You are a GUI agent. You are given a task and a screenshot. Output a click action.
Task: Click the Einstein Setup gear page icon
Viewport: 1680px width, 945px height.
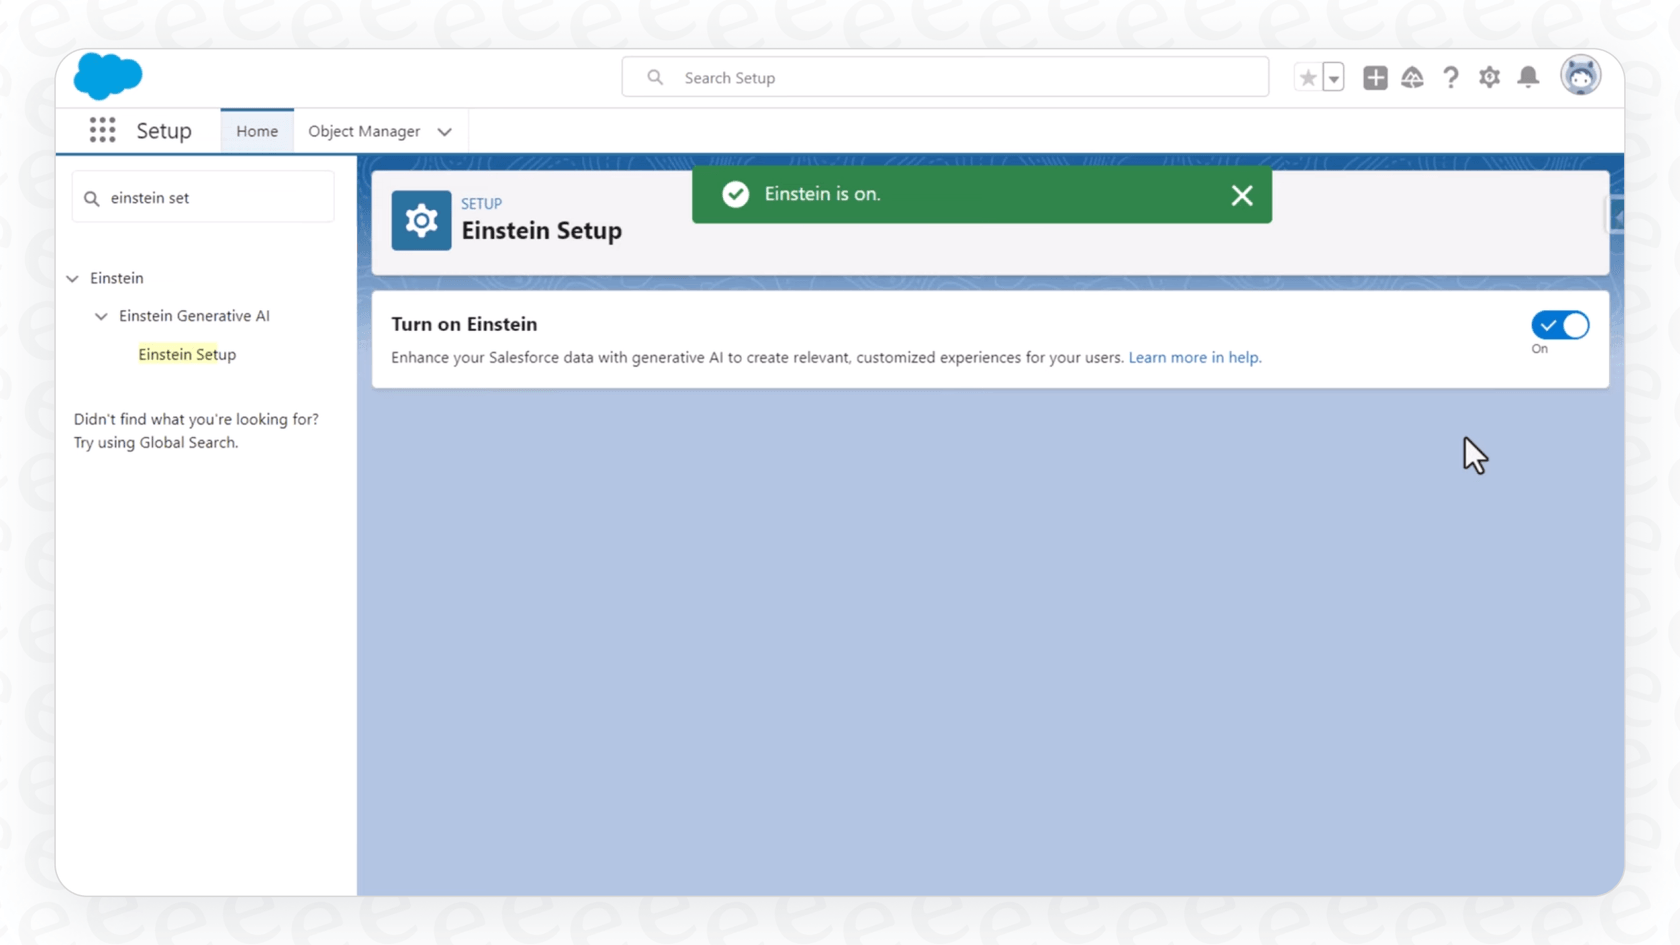tap(420, 220)
